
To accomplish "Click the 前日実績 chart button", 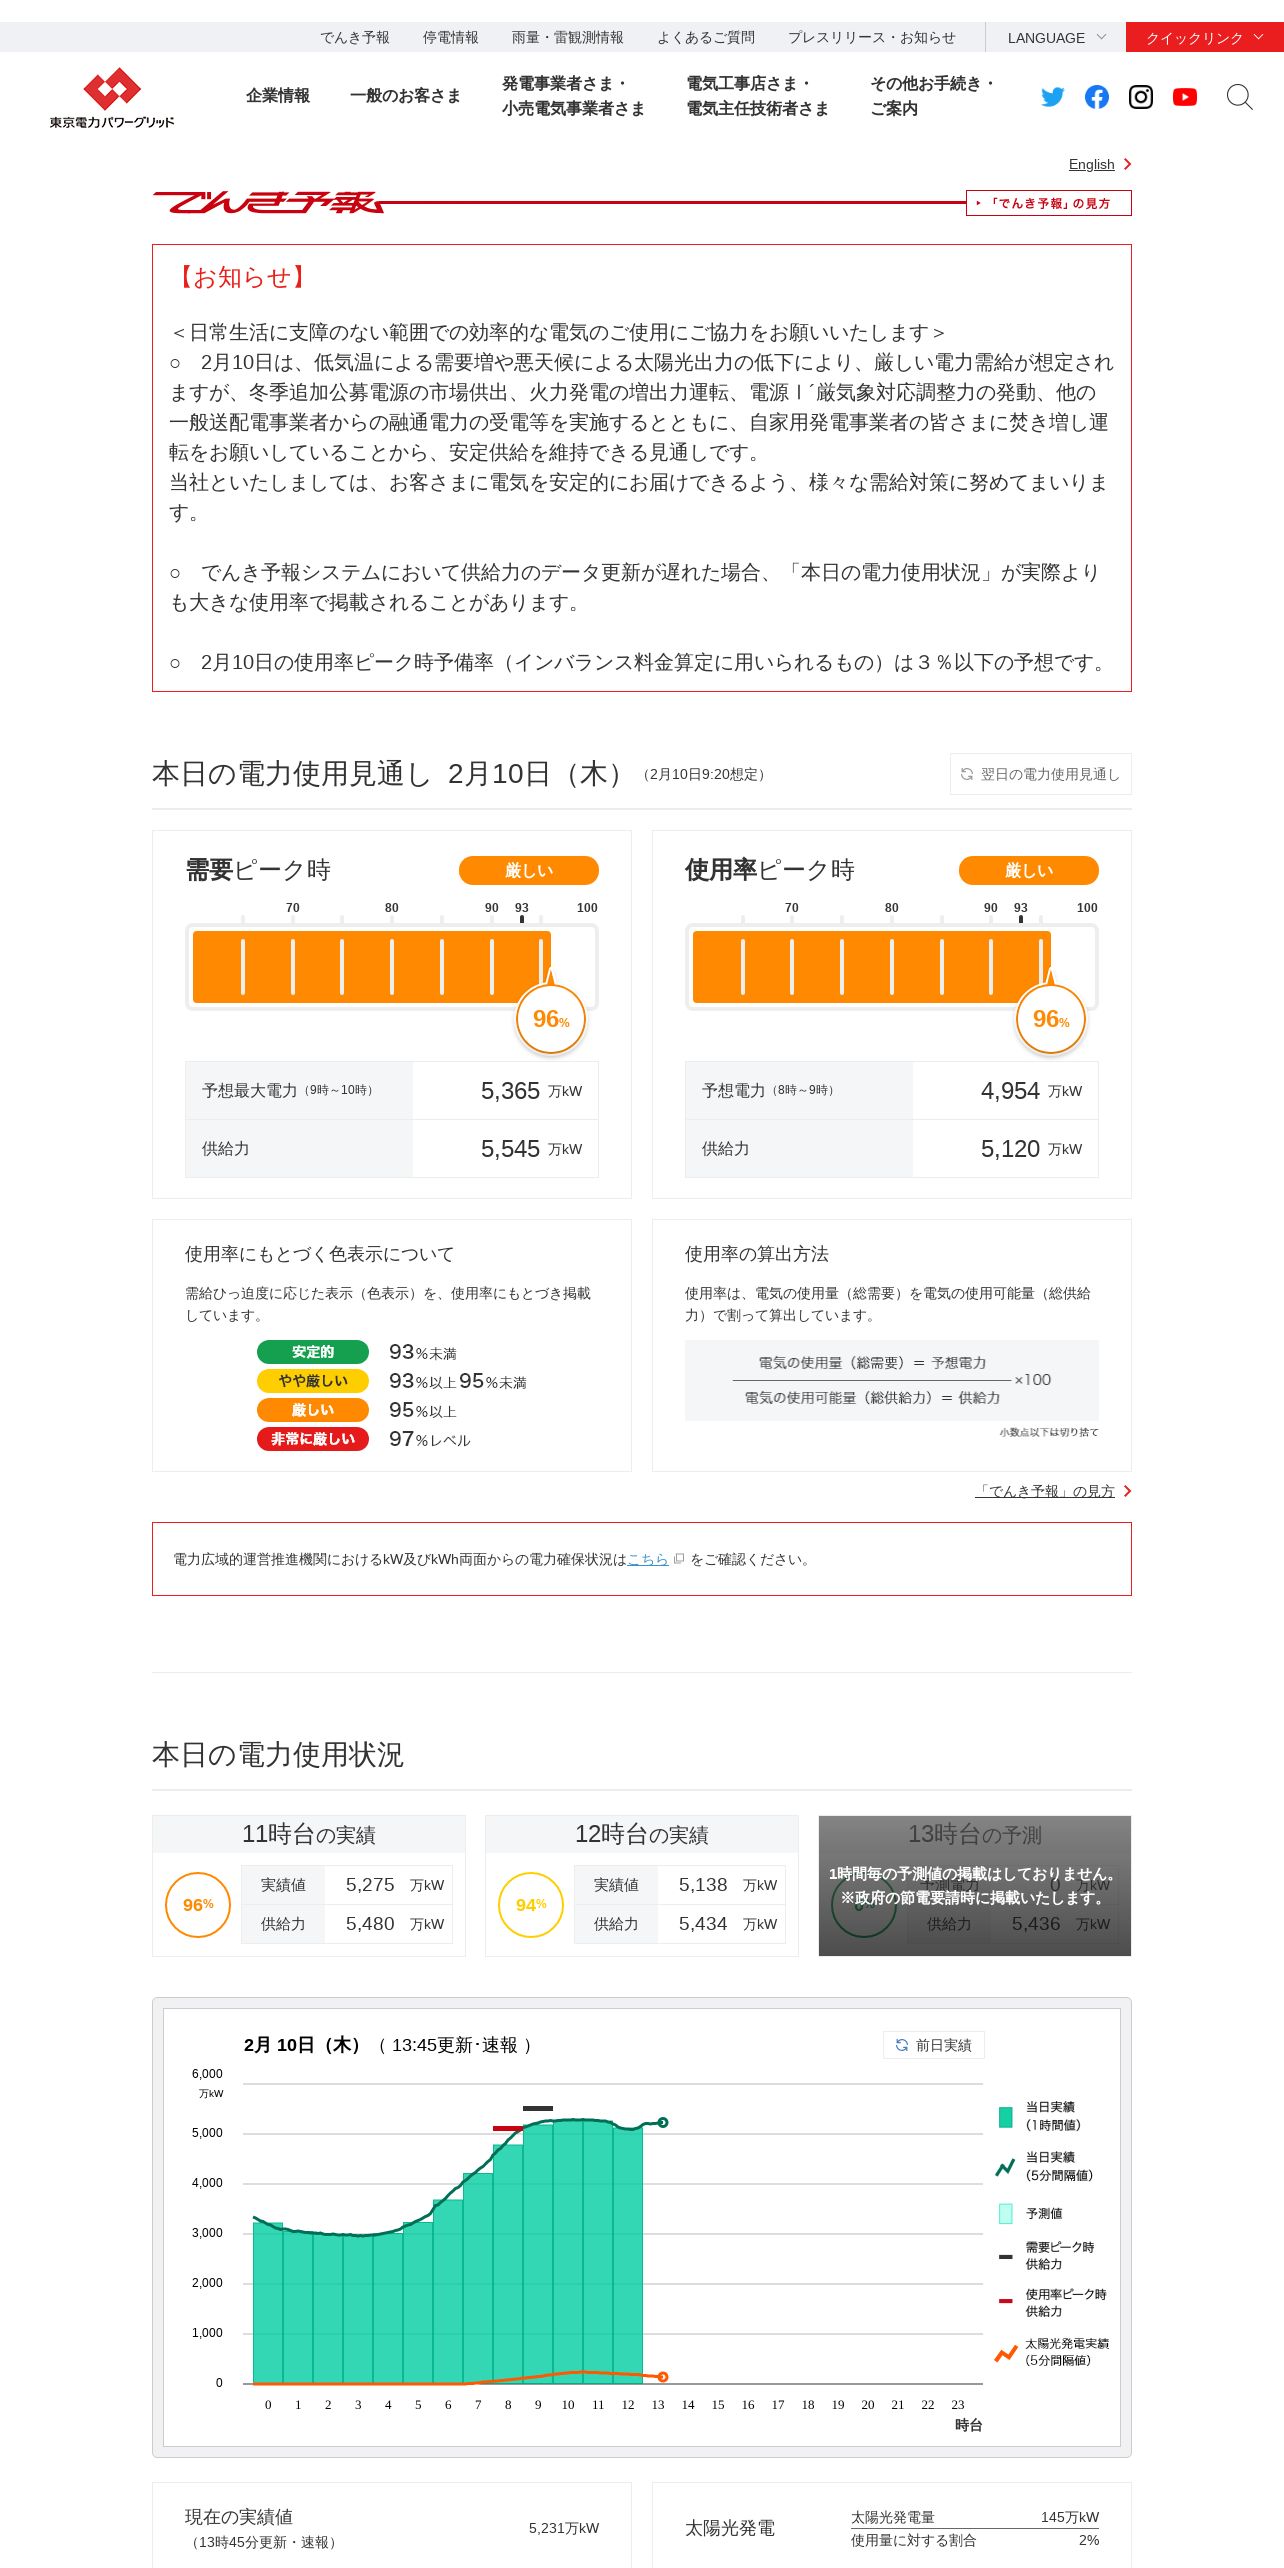I will [x=933, y=2045].
